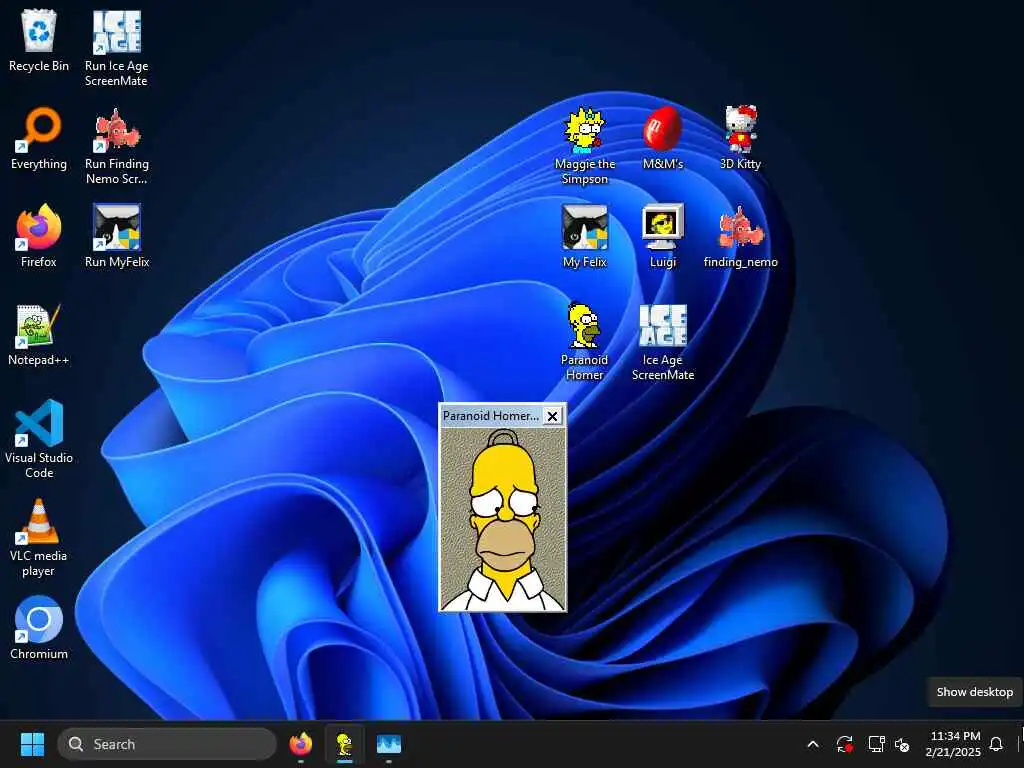Select VLC media player shortcut
The height and width of the screenshot is (768, 1024).
pos(39,537)
